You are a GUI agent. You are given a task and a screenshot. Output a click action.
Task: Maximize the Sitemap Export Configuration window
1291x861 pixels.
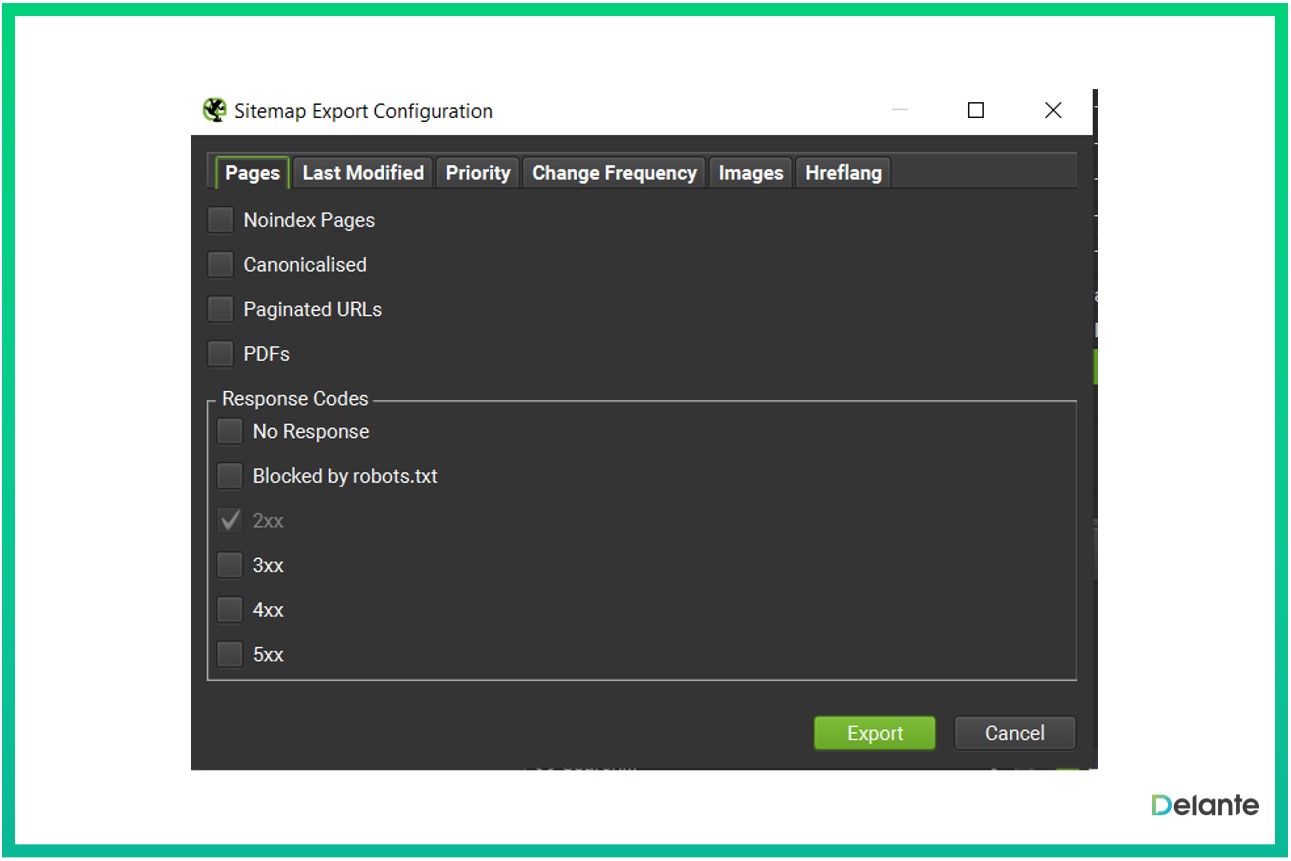point(976,110)
